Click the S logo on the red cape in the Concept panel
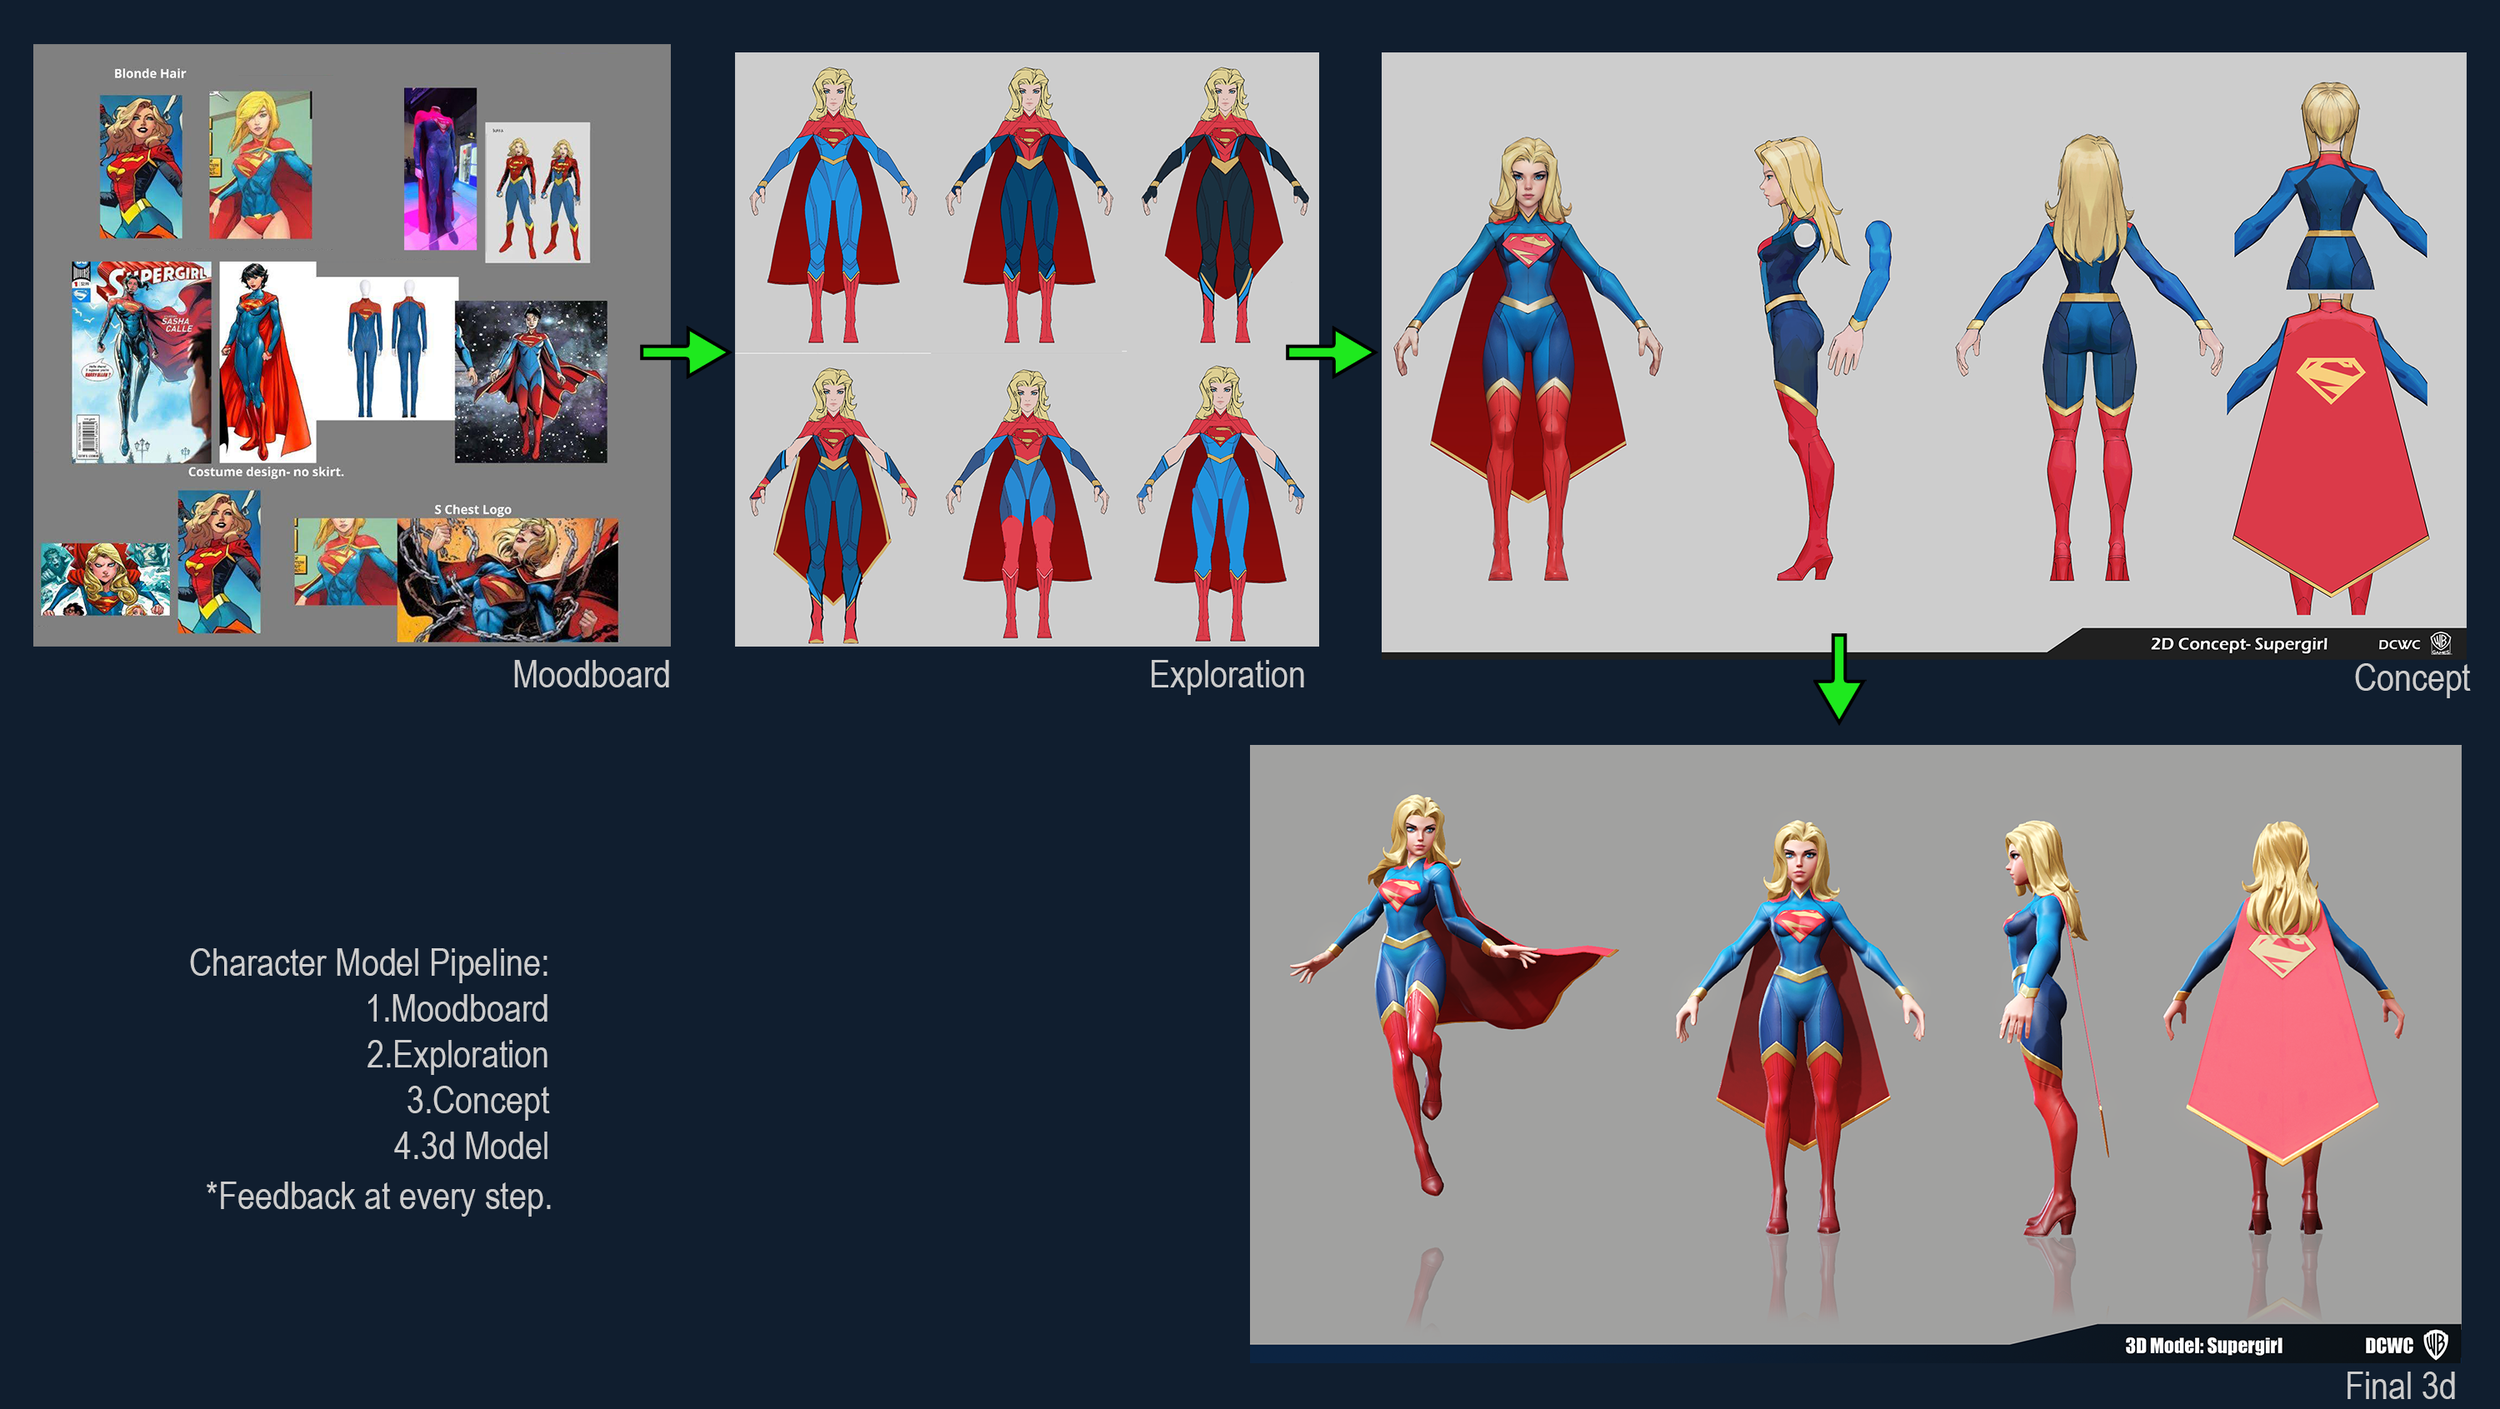The image size is (2500, 1409). click(x=2330, y=379)
